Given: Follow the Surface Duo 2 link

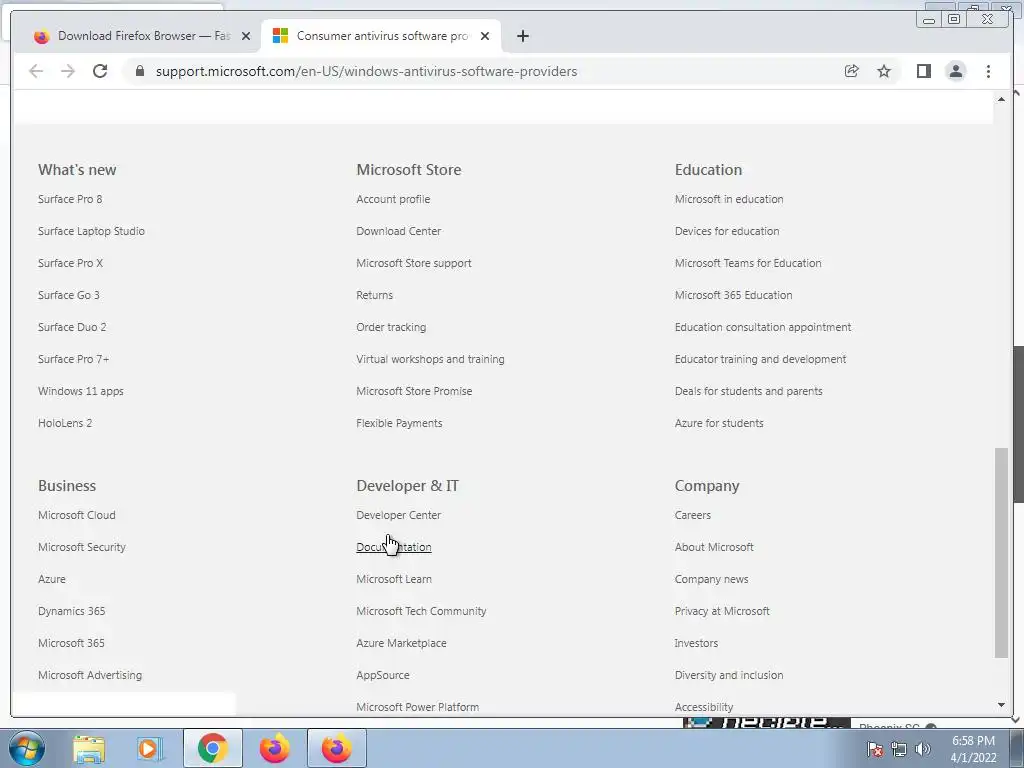Looking at the screenshot, I should [x=72, y=327].
